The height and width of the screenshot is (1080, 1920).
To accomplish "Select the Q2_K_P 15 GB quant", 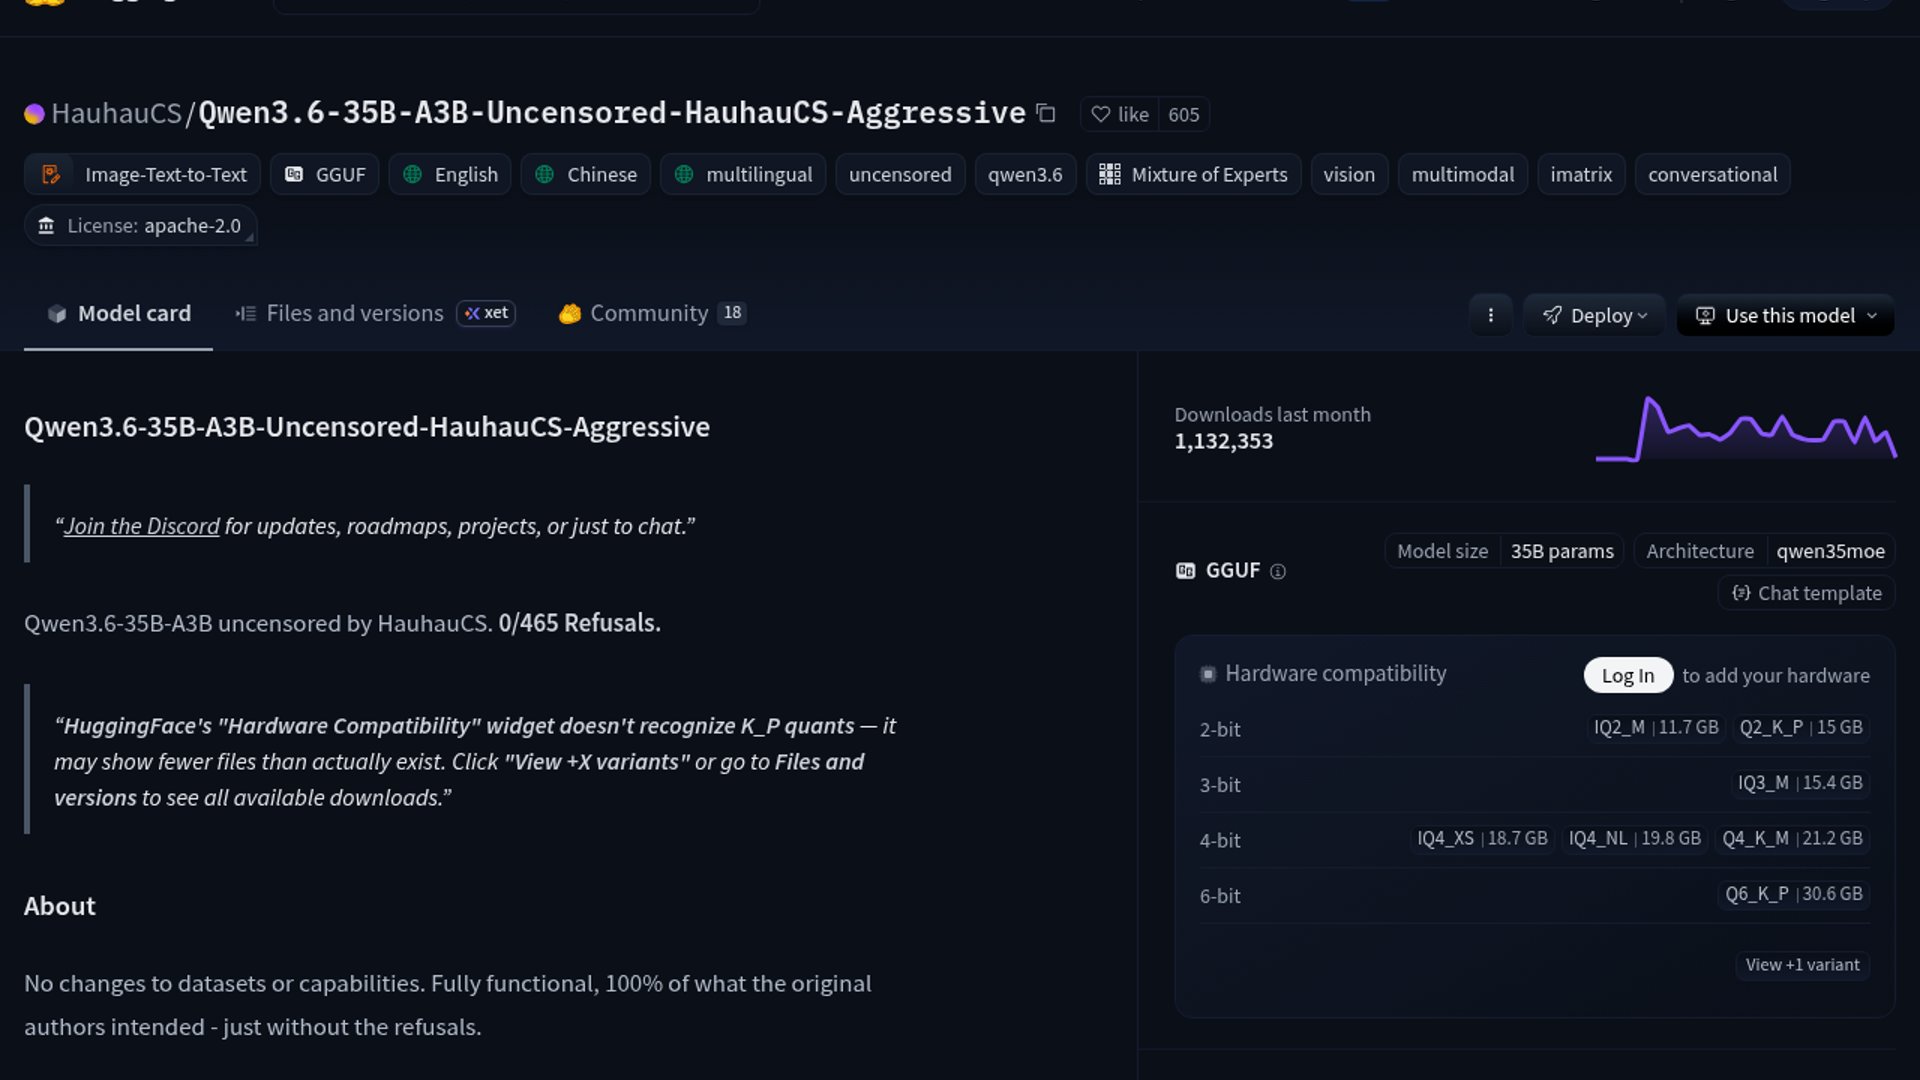I will pyautogui.click(x=1801, y=727).
